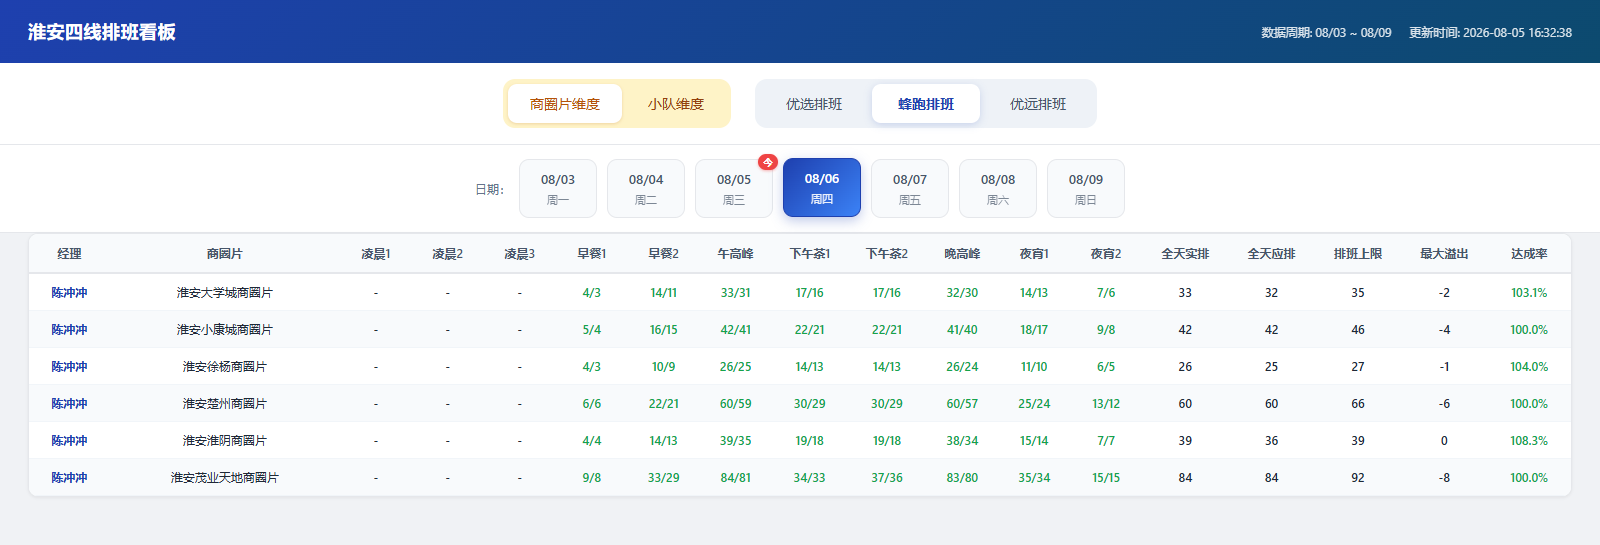
Task: Choose date 08/09 周日
Action: 1086,188
